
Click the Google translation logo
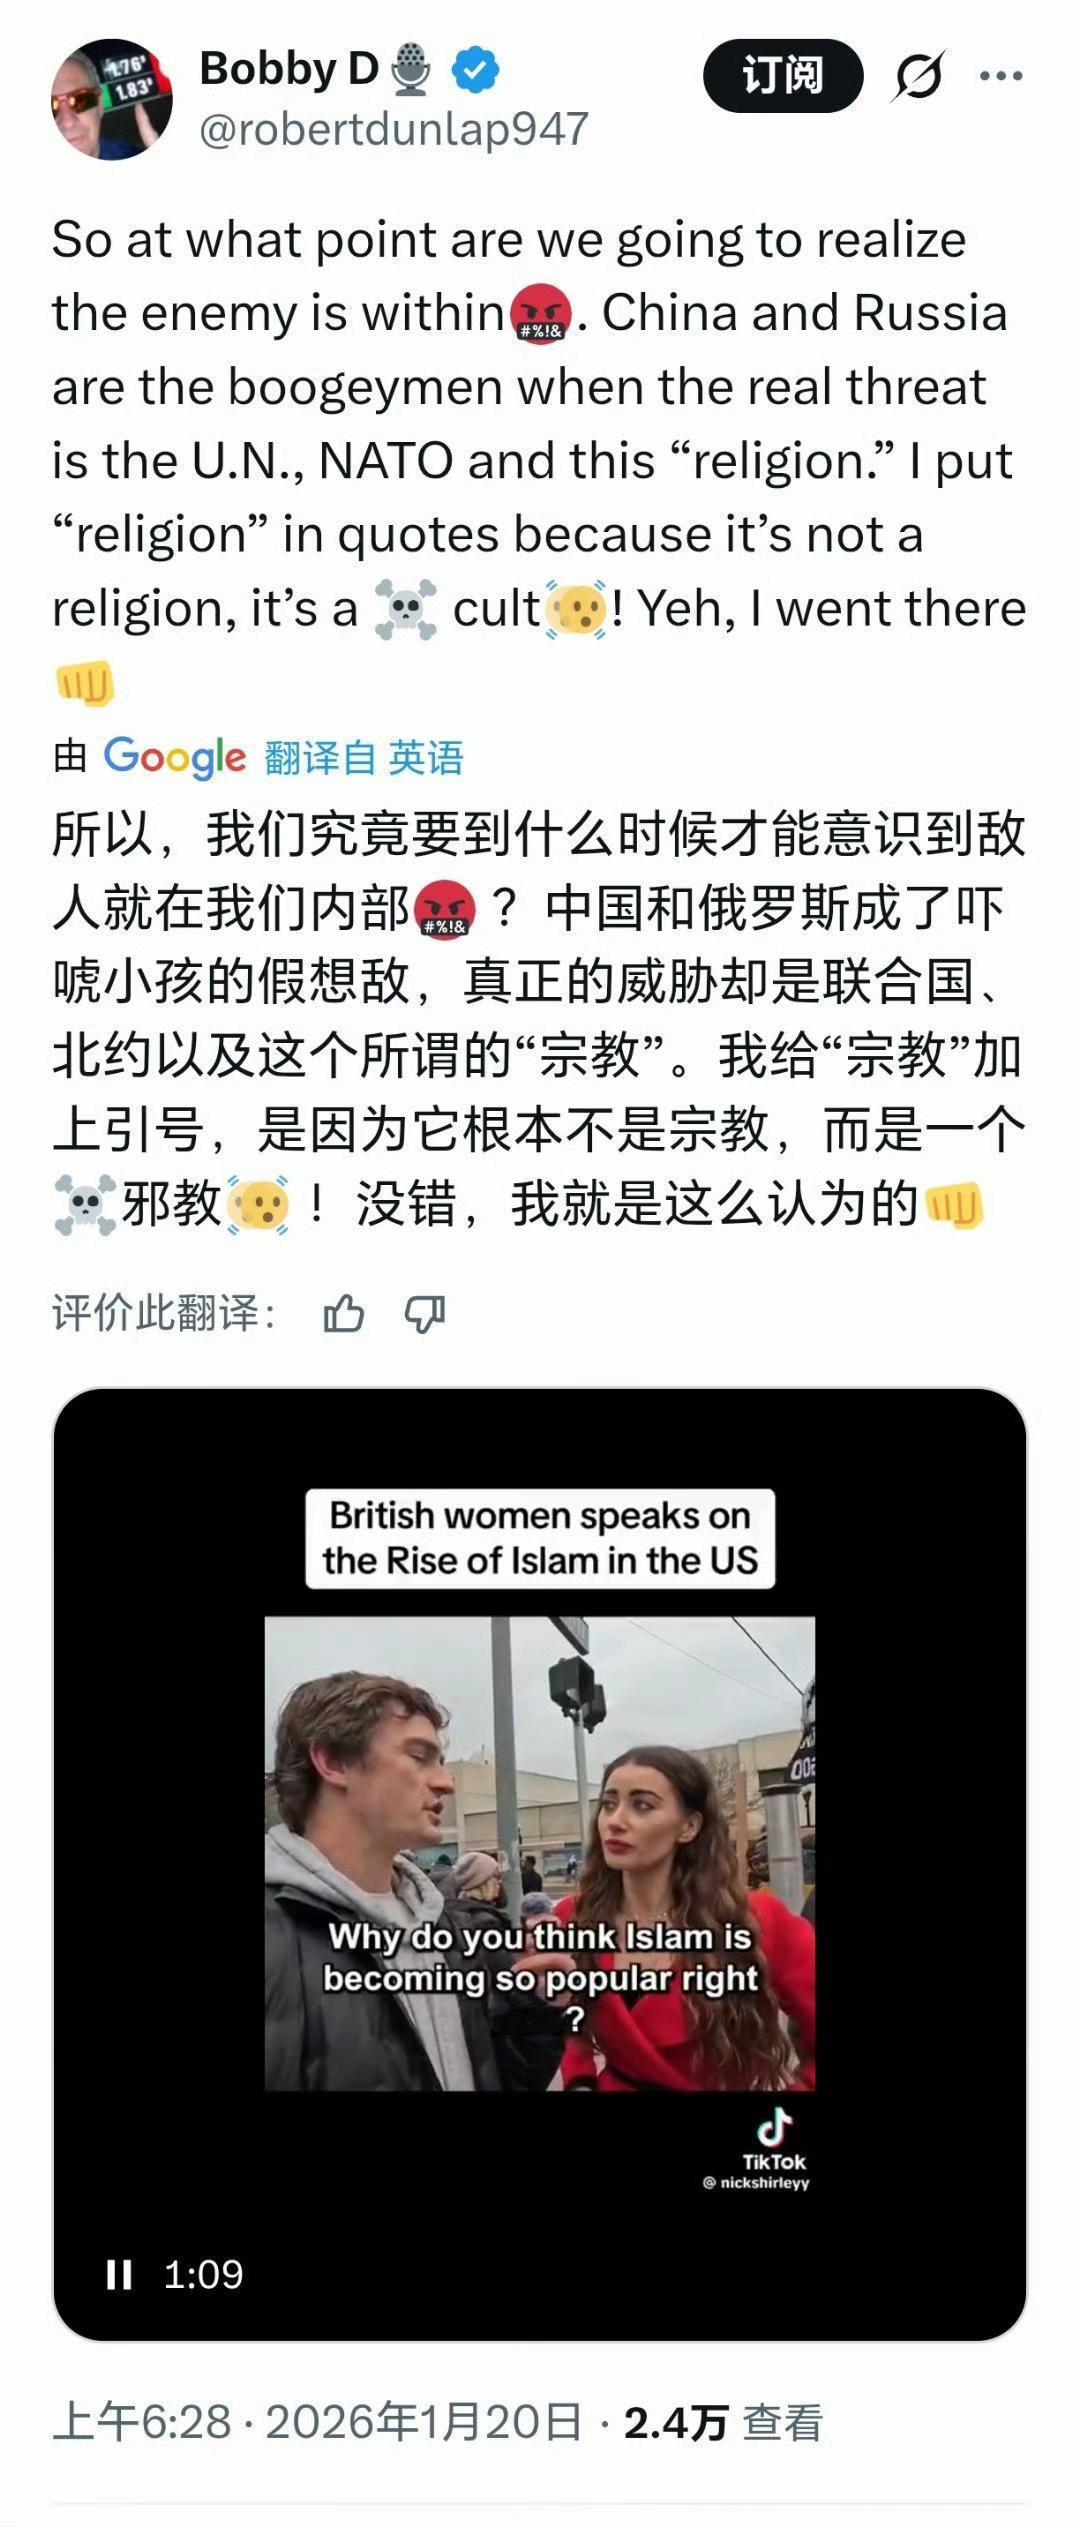[x=175, y=757]
